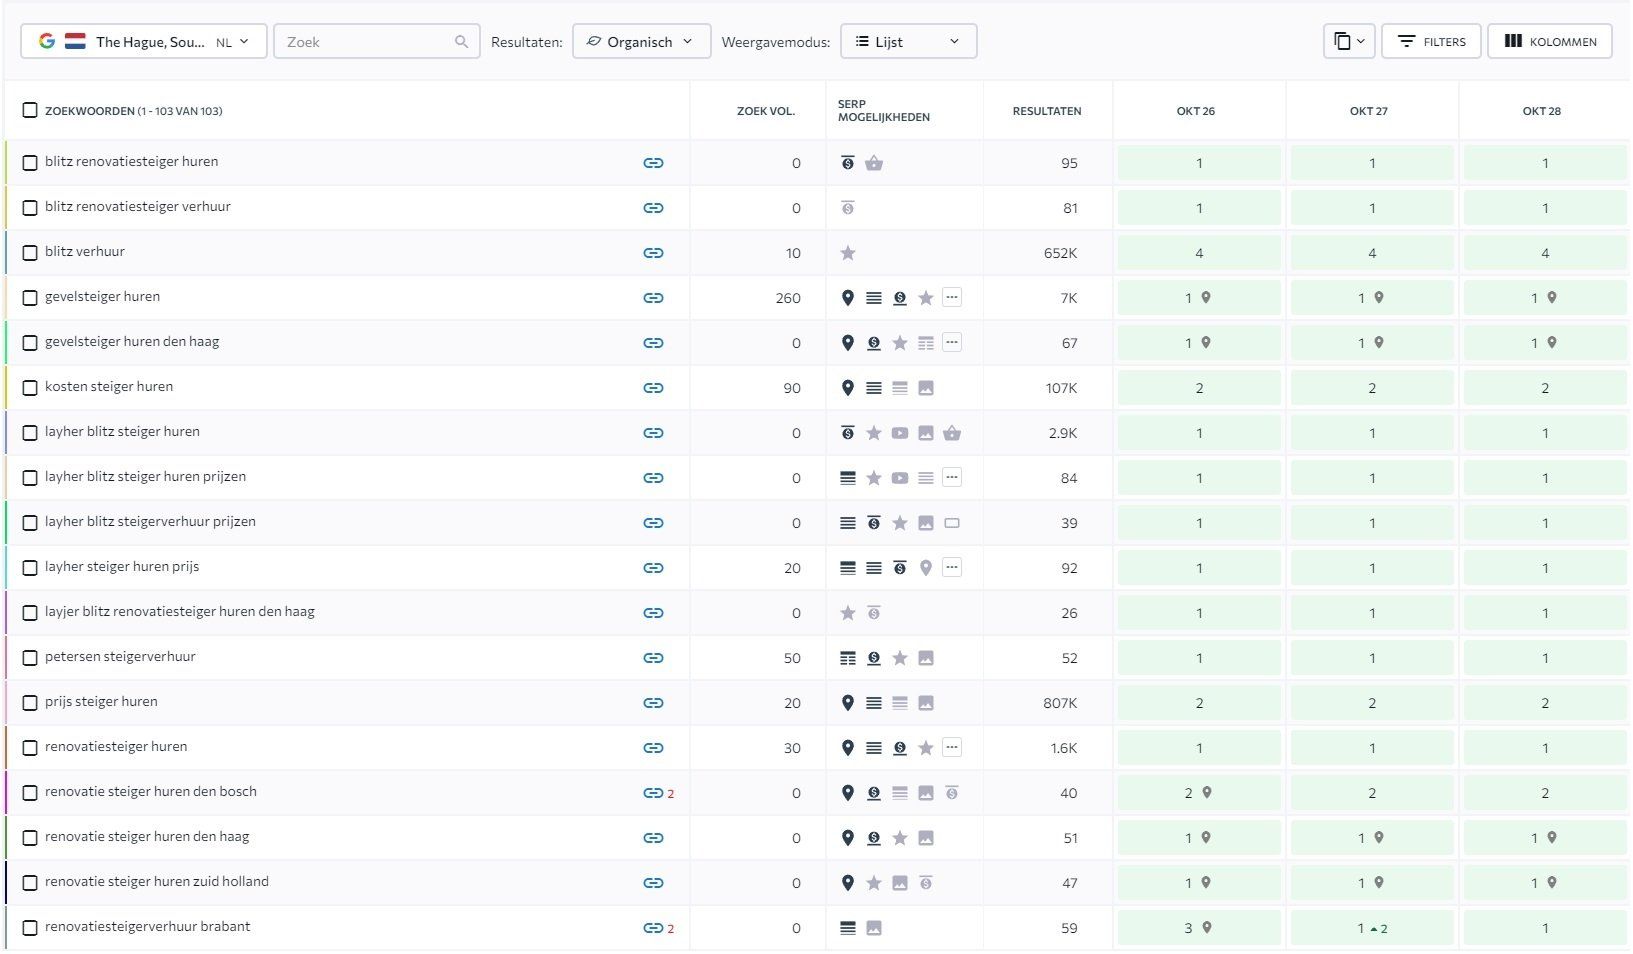The height and width of the screenshot is (954, 1633).
Task: Open the Organisch results dropdown
Action: (641, 42)
